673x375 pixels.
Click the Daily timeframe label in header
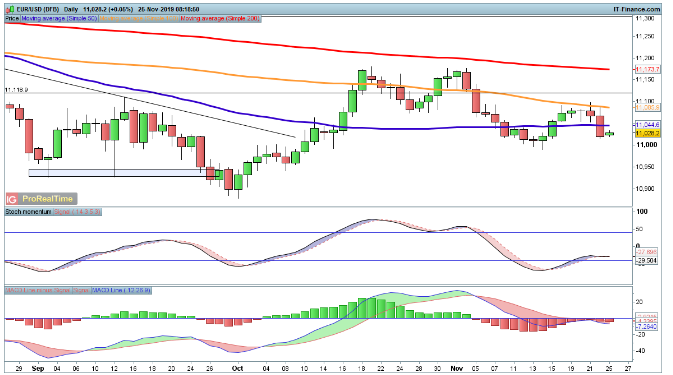tap(71, 9)
